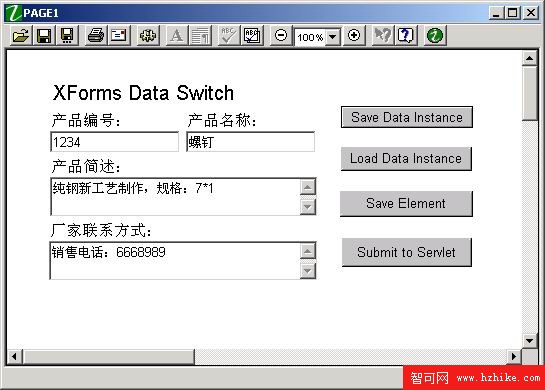Click the grayed letter A font icon

coord(177,35)
